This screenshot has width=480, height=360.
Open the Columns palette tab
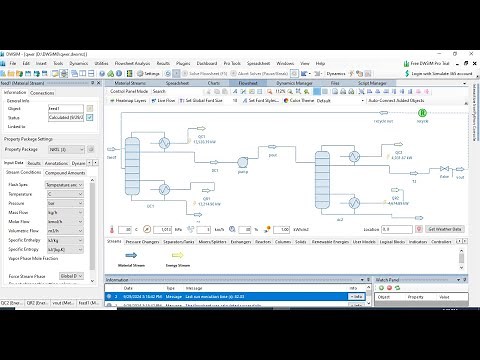click(283, 242)
